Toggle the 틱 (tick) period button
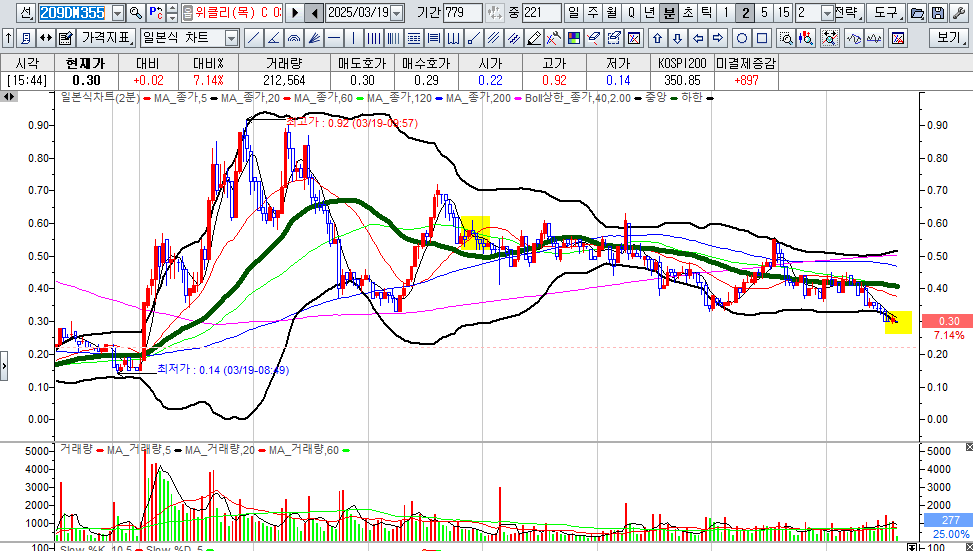Viewport: 973px width, 551px height. (707, 12)
